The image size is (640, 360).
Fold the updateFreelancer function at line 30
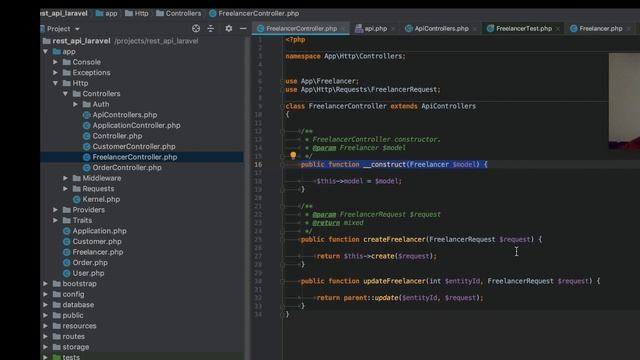point(282,281)
